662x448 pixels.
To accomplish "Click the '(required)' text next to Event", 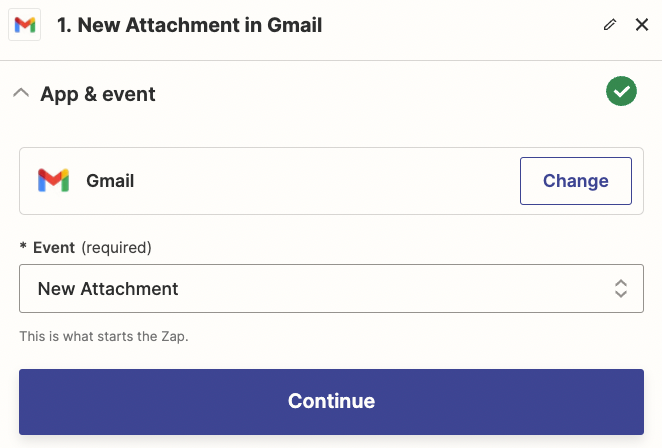I will [116, 247].
